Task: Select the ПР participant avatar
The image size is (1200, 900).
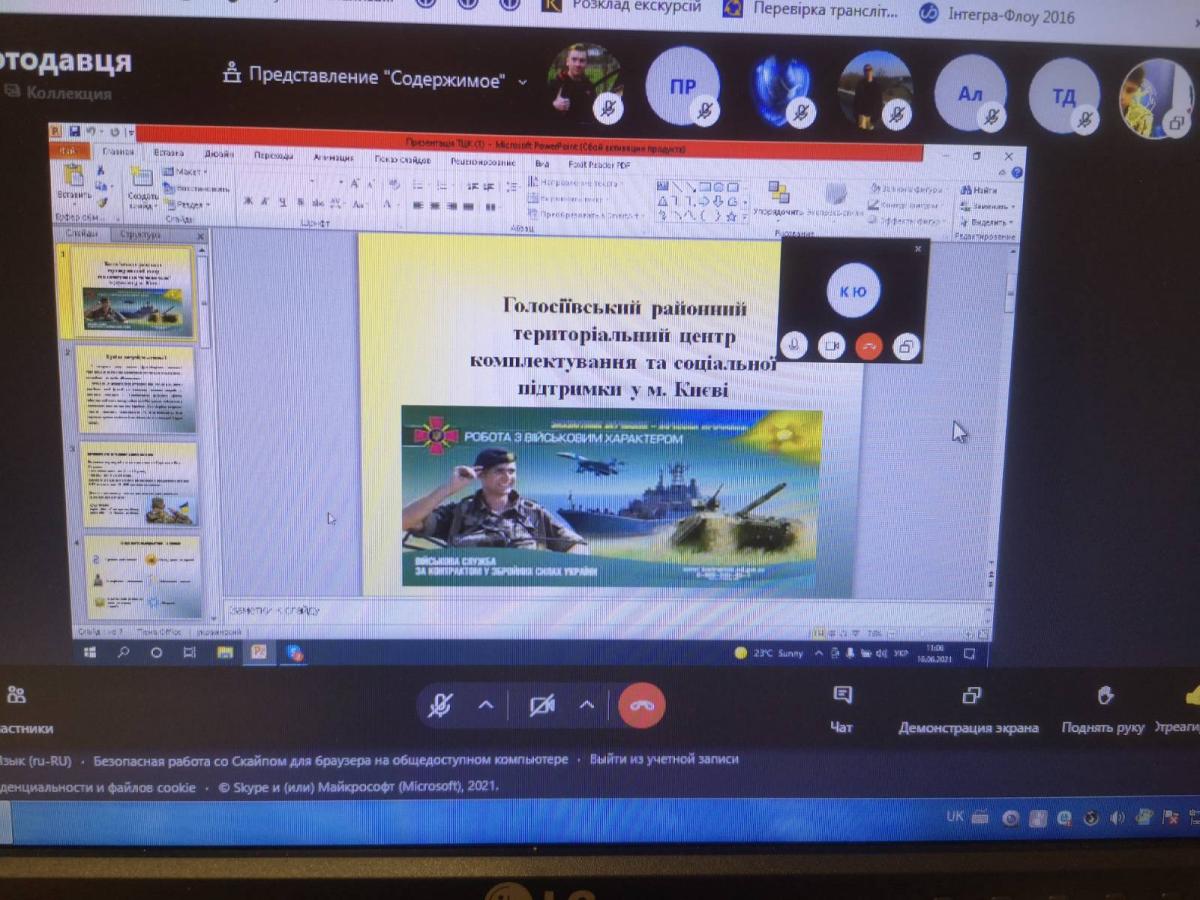Action: [683, 87]
